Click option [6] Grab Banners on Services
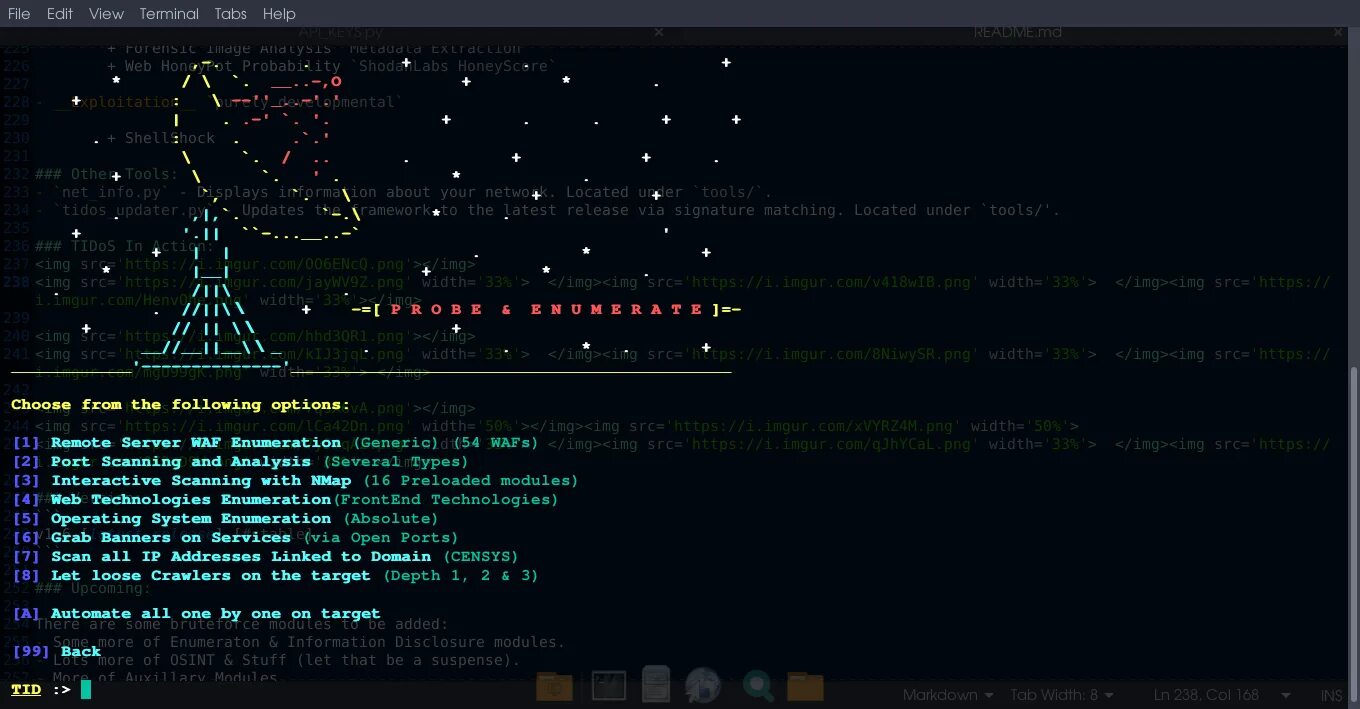 (235, 537)
